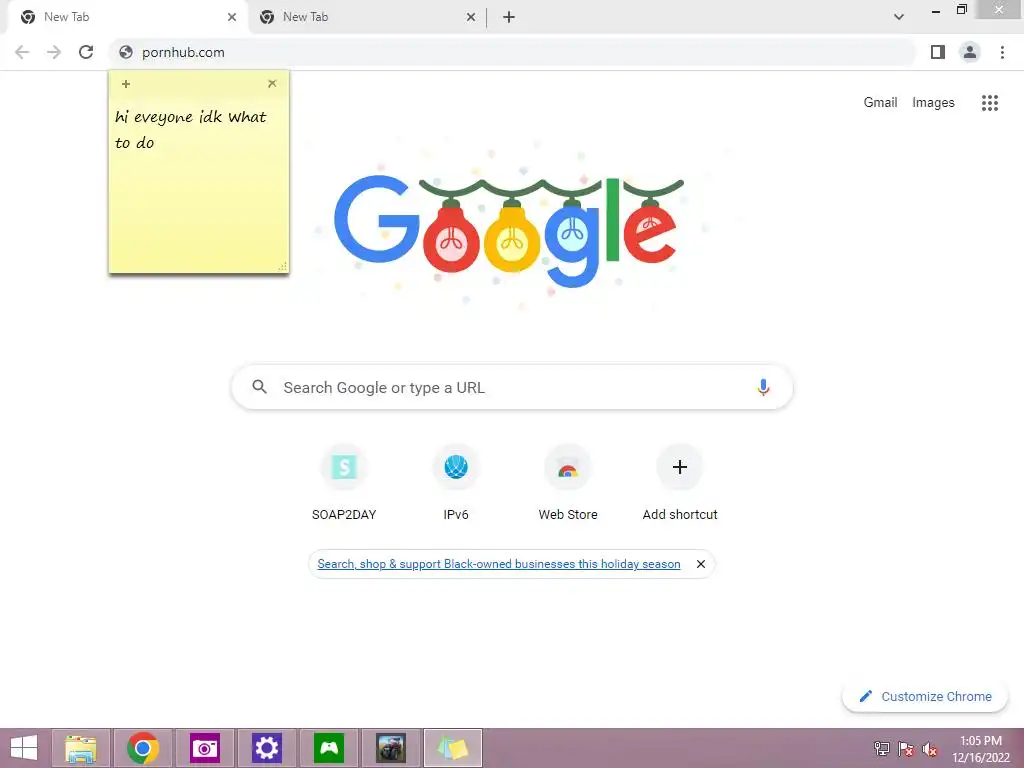Open the tractor game taskbar icon
1024x768 pixels.
tap(391, 748)
